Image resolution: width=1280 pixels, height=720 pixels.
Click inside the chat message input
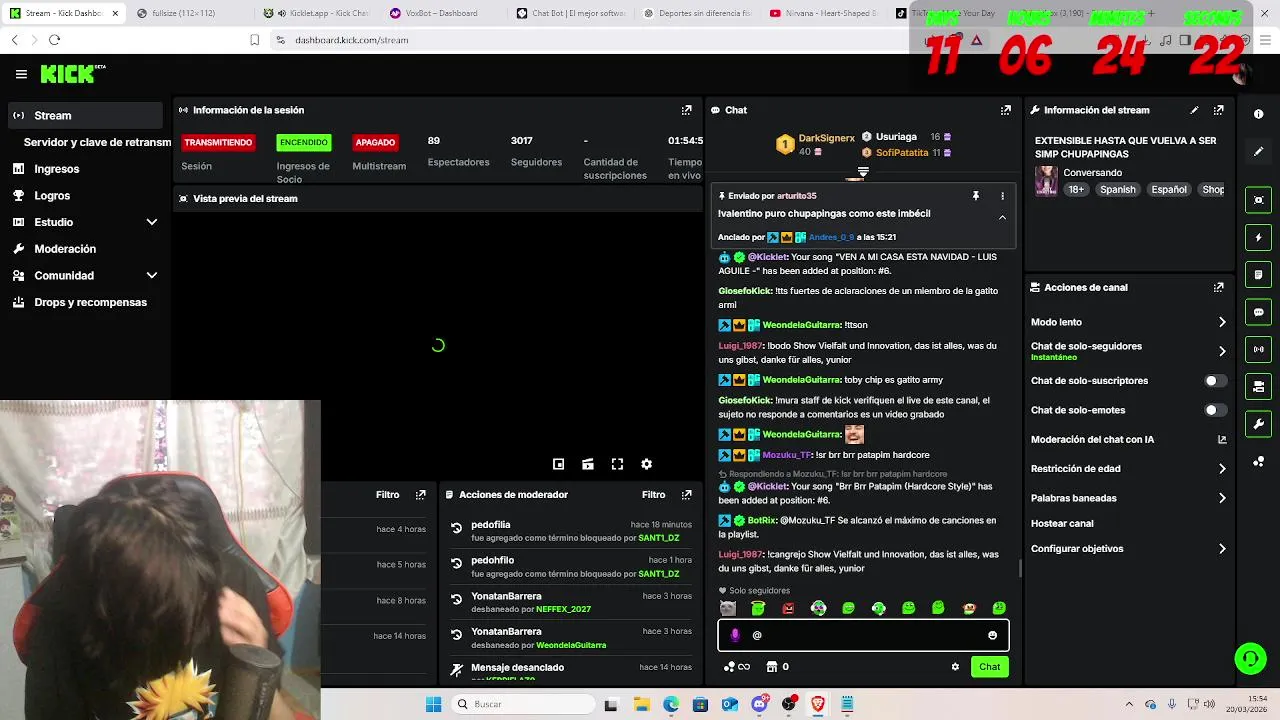(x=862, y=635)
